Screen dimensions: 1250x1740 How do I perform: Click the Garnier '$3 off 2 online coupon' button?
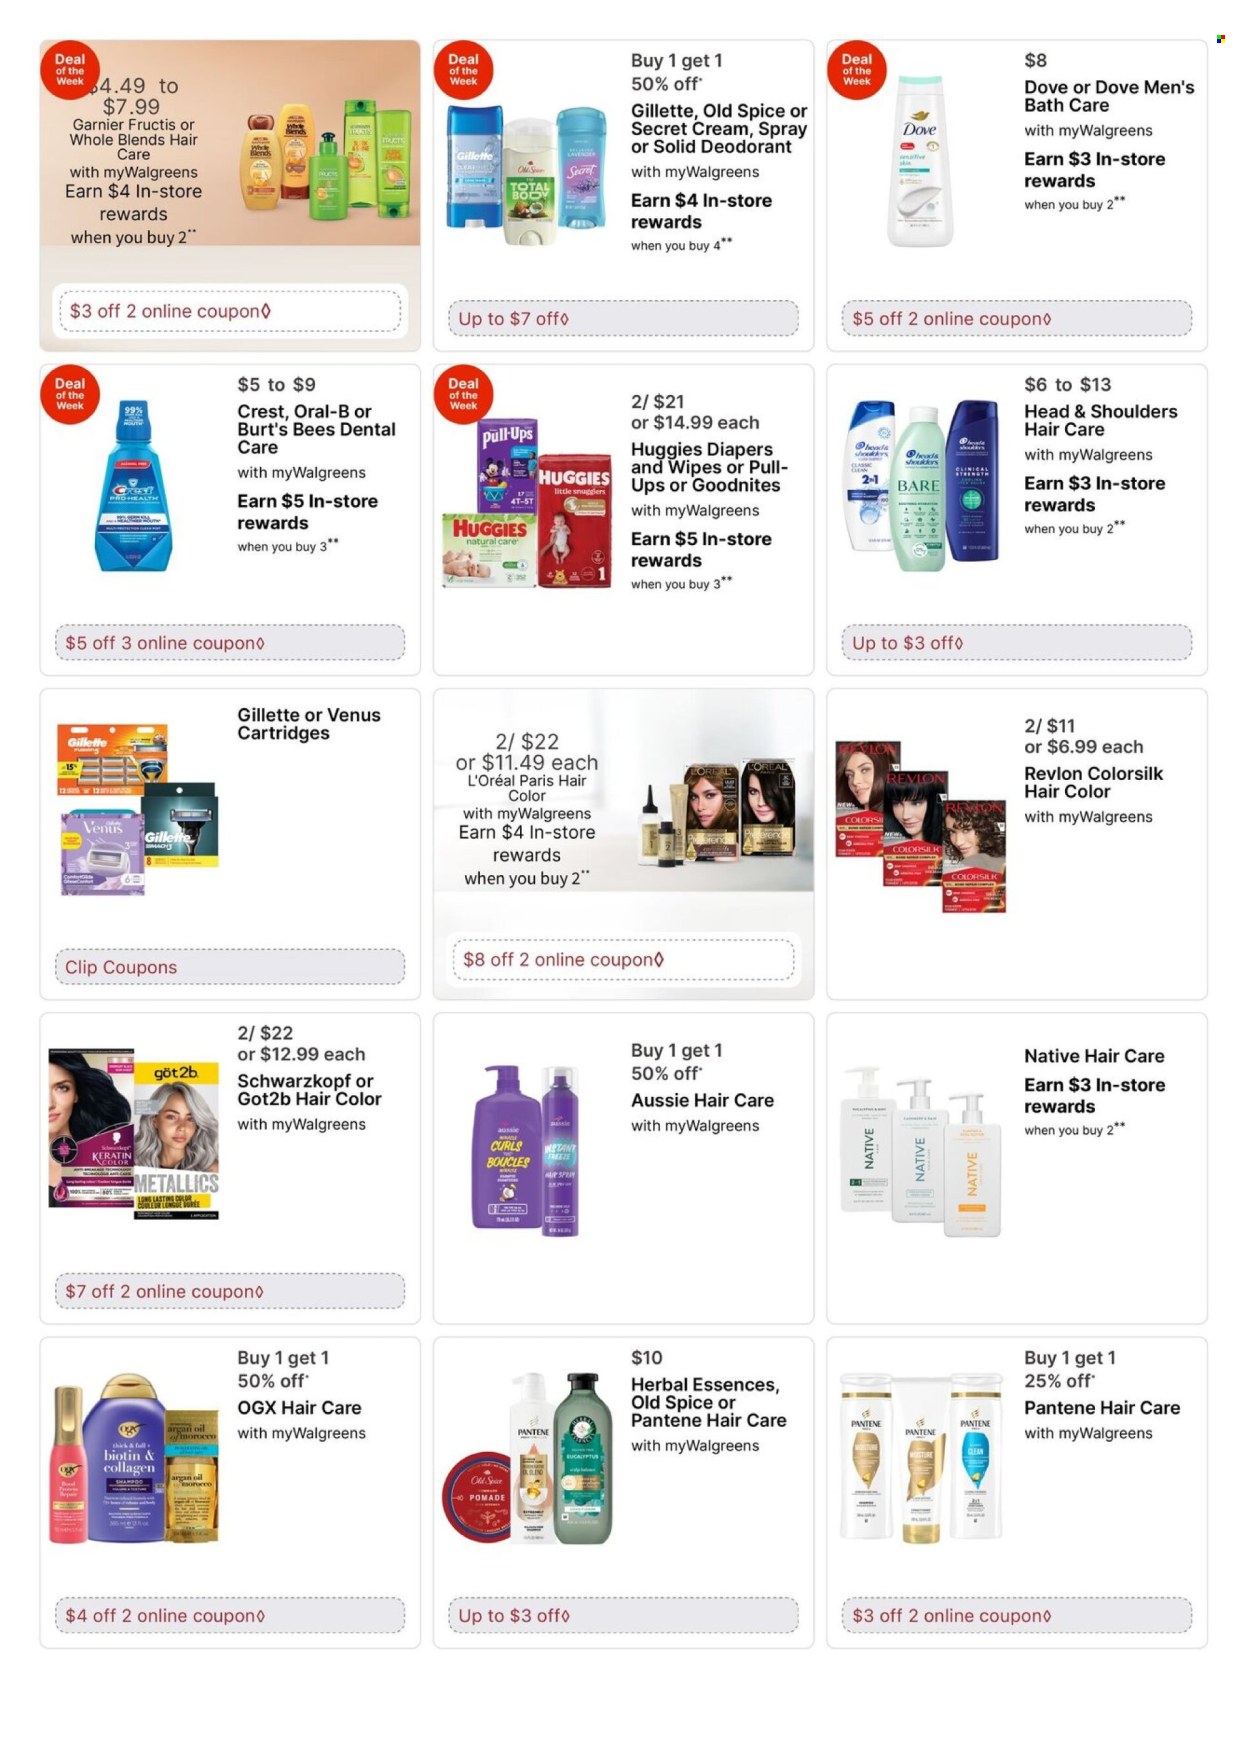(x=229, y=311)
